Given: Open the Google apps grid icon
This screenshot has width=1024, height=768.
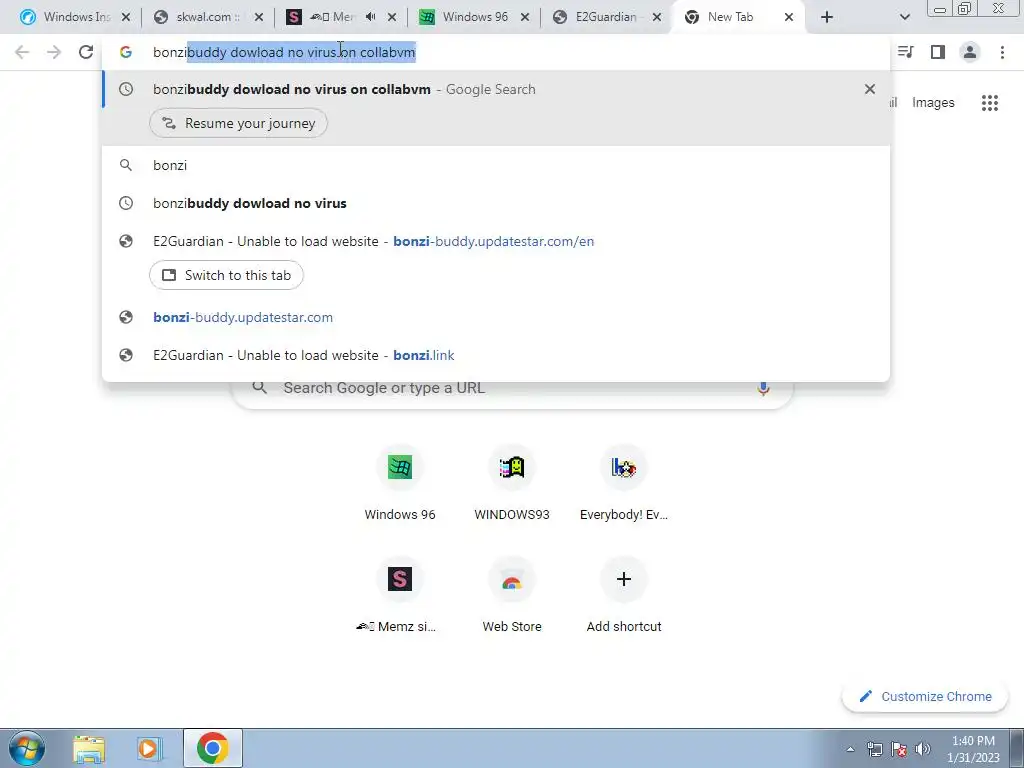Looking at the screenshot, I should (x=989, y=103).
